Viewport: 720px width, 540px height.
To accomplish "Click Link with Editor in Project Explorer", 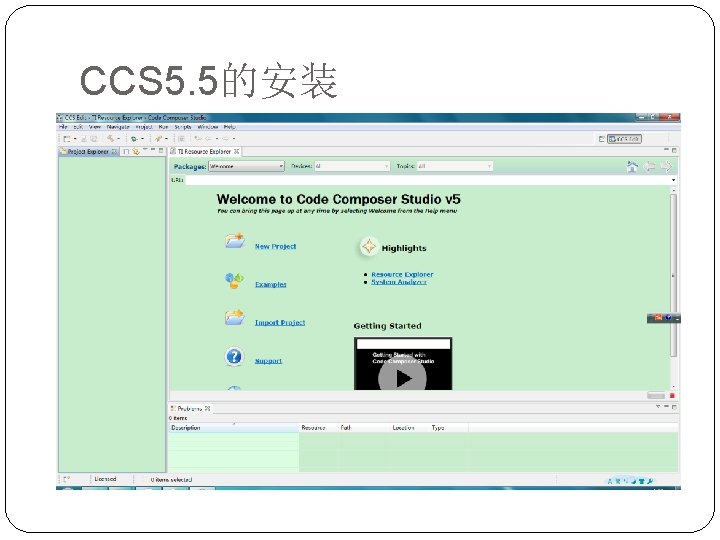I will 136,151.
